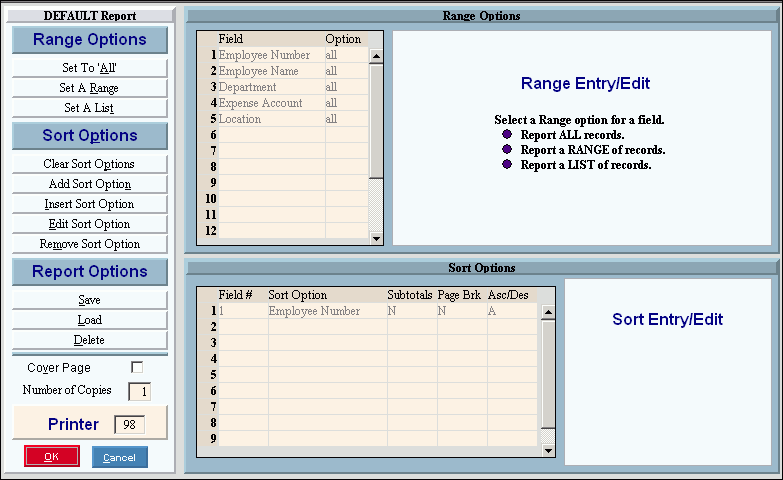Click the Set A List button
Image resolution: width=783 pixels, height=480 pixels.
(x=89, y=108)
